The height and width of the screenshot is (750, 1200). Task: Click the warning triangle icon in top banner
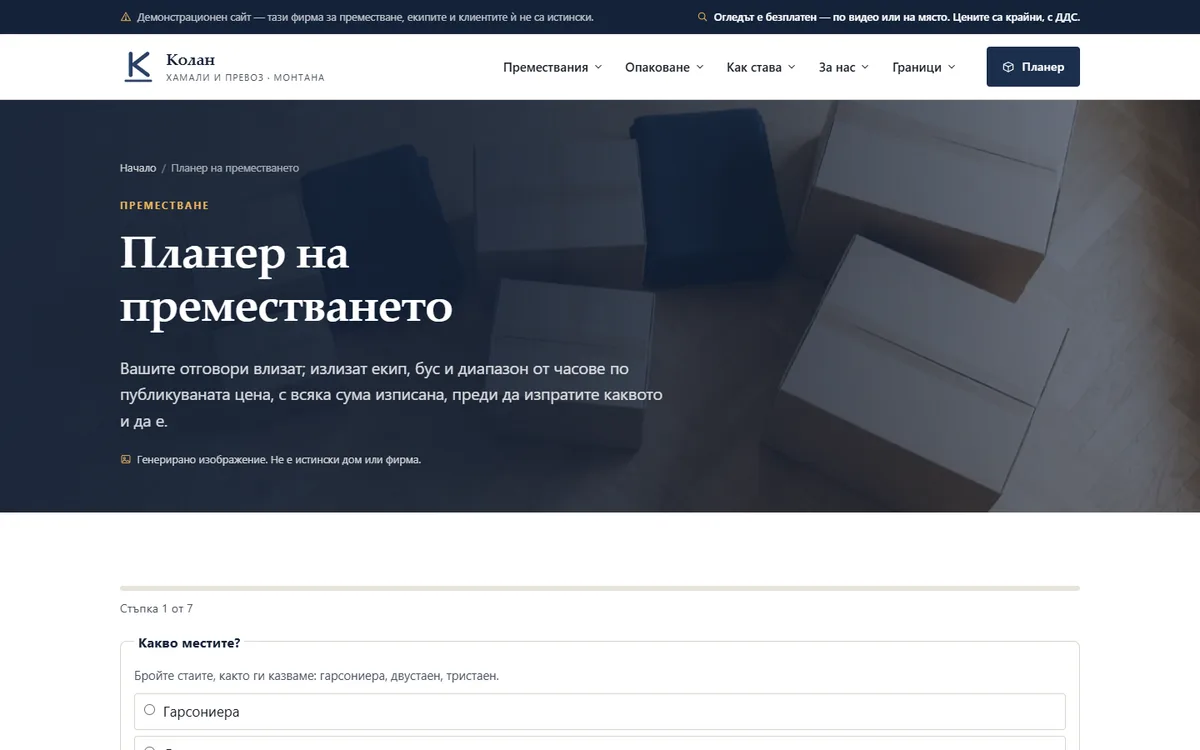125,17
